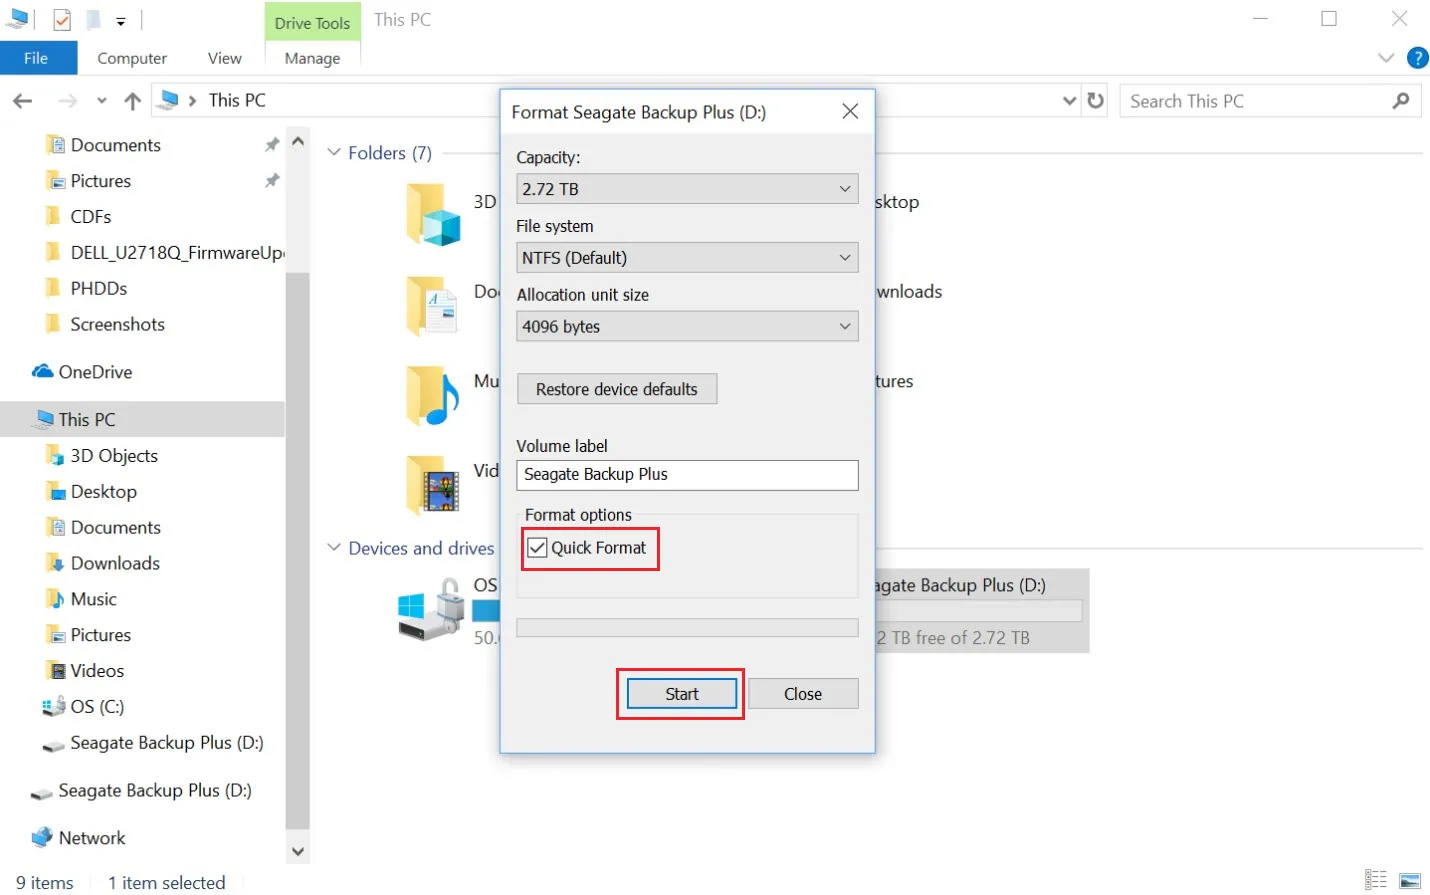Open the File menu tab

(x=37, y=58)
